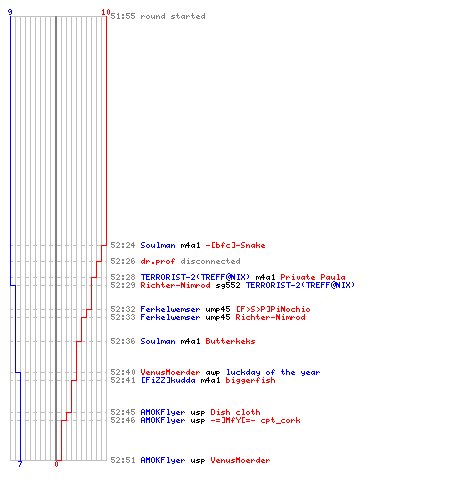The height and width of the screenshot is (500, 450).
Task: Click victim Richter-Nimrod at 52:33
Action: click(270, 317)
